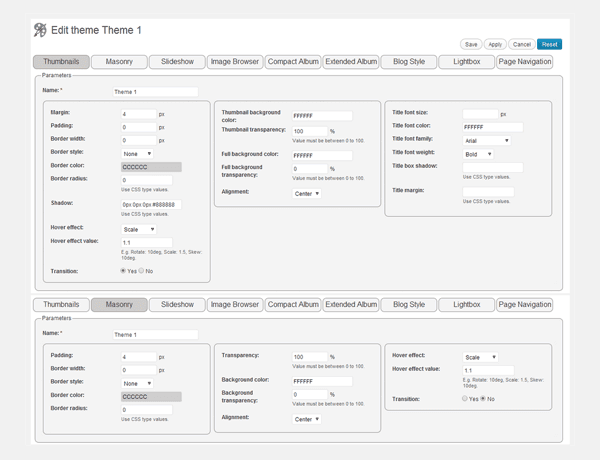The image size is (600, 460).
Task: Click Title margin input
Action: pos(488,192)
